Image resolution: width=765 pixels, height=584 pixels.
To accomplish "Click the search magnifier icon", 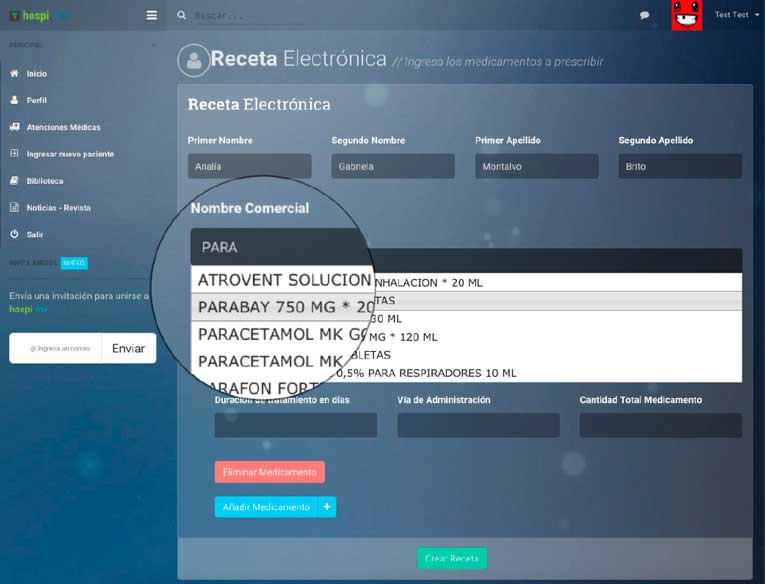I will [x=181, y=15].
